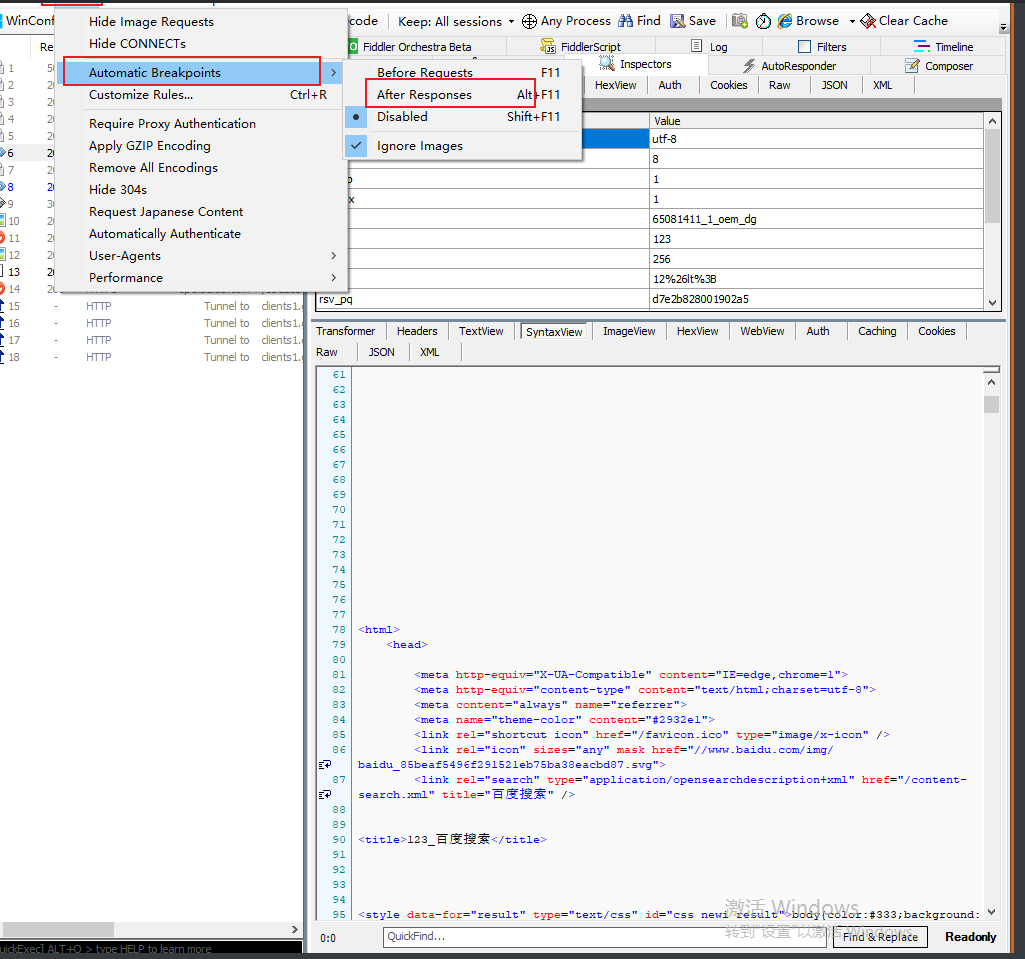Select the rsv_pq name cell
The image size is (1025, 959).
(482, 299)
